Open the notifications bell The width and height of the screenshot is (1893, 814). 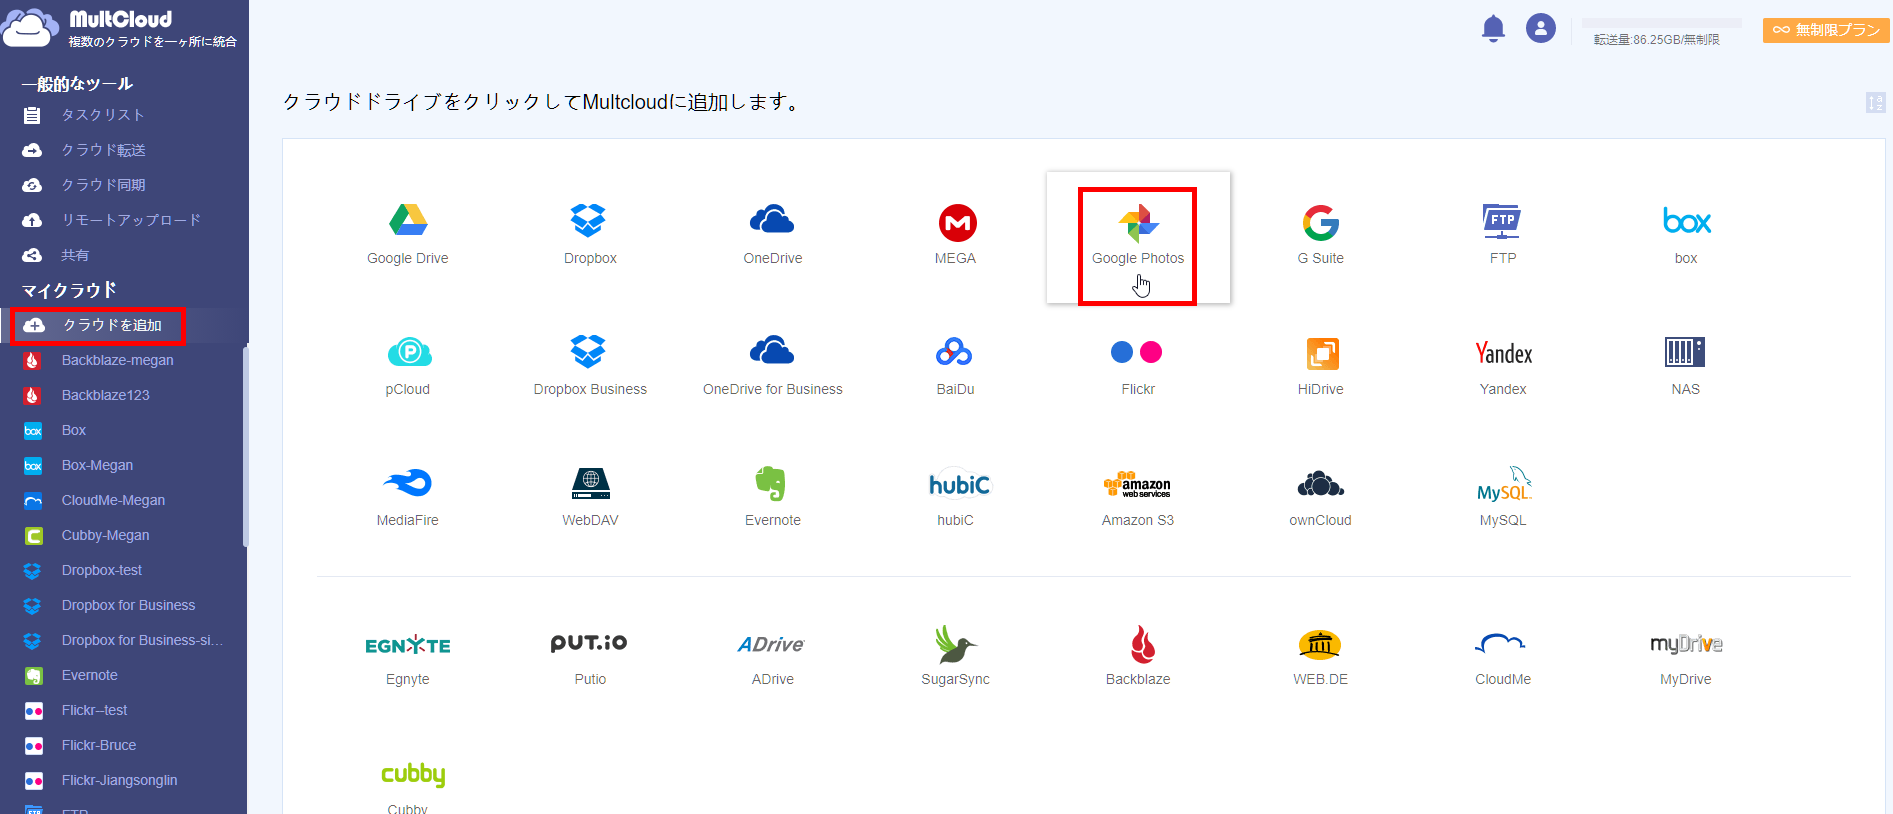1493,29
